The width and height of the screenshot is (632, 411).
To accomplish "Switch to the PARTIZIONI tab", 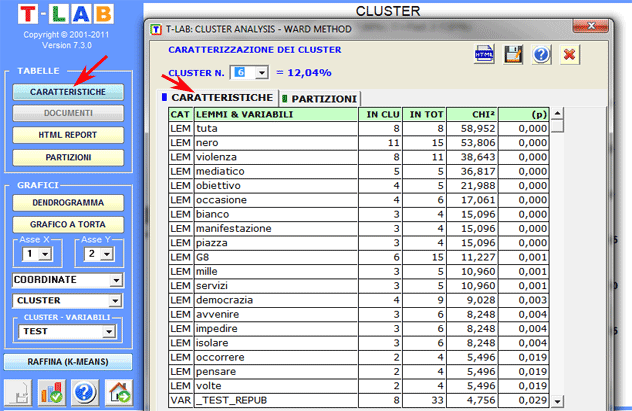I will coord(320,99).
